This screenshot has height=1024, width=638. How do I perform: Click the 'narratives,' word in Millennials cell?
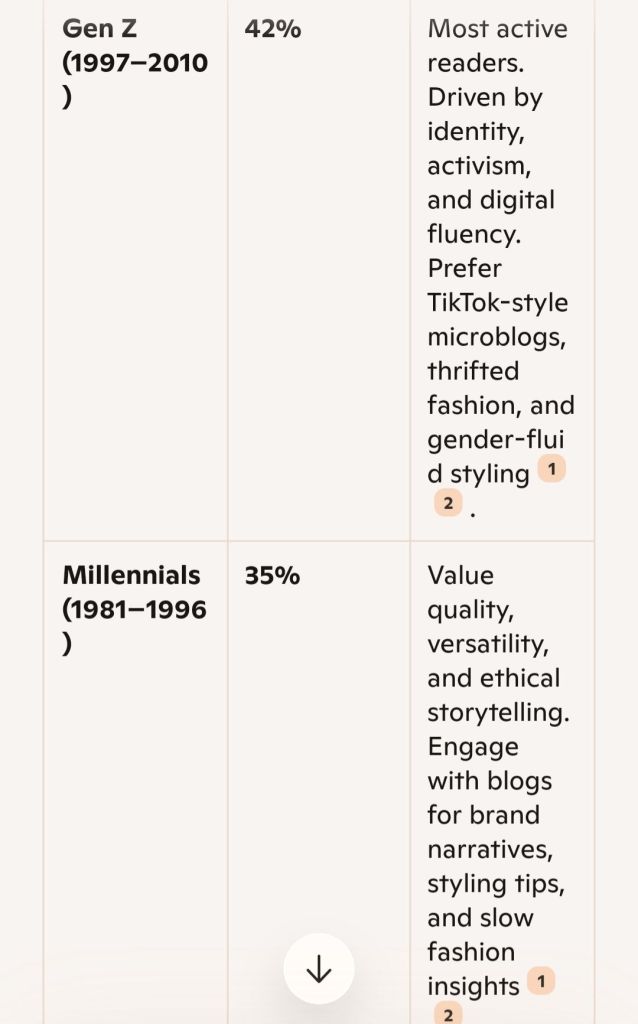(490, 849)
